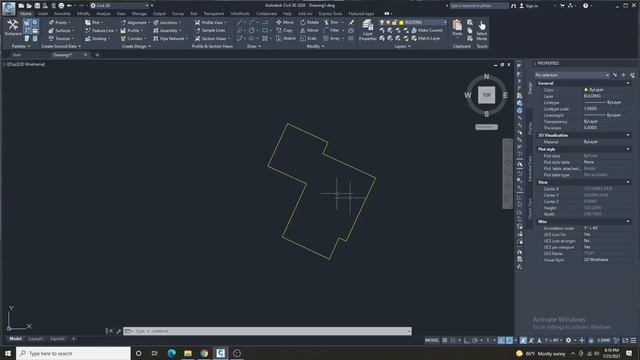The image size is (640, 360).
Task: Toggle polar tracking in status bar
Action: (x=475, y=340)
